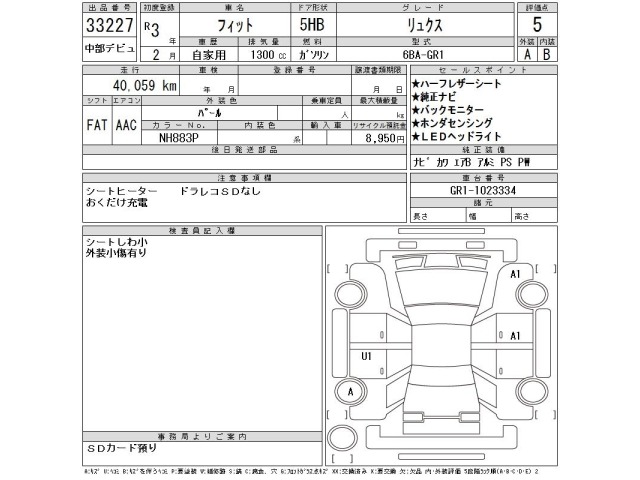This screenshot has height=480, width=640.
Task: Select the ★バックモニター sales point
Action: pyautogui.click(x=447, y=110)
